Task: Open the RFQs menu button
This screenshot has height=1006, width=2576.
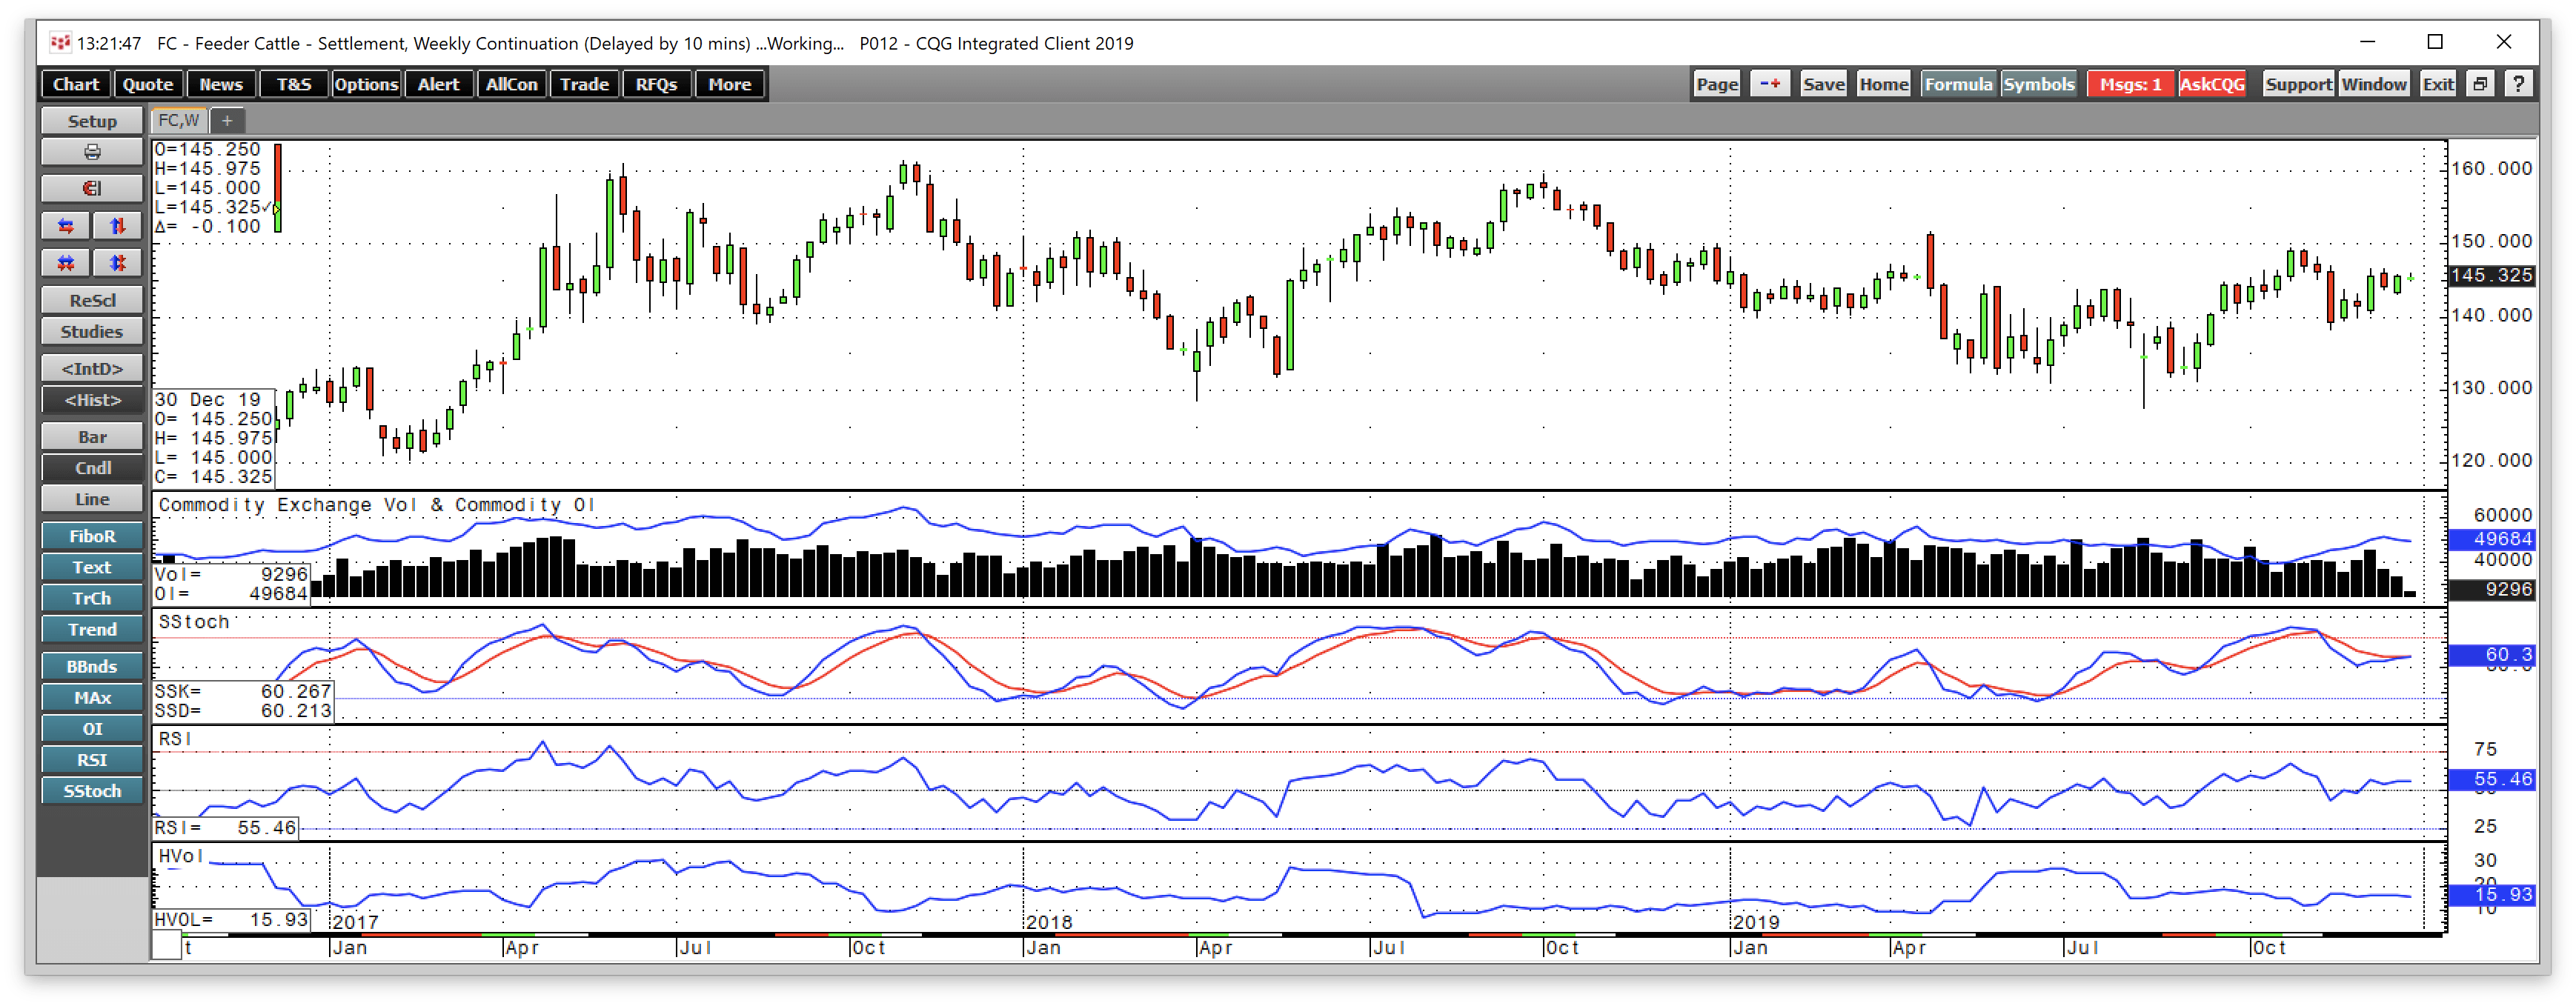Action: [657, 84]
